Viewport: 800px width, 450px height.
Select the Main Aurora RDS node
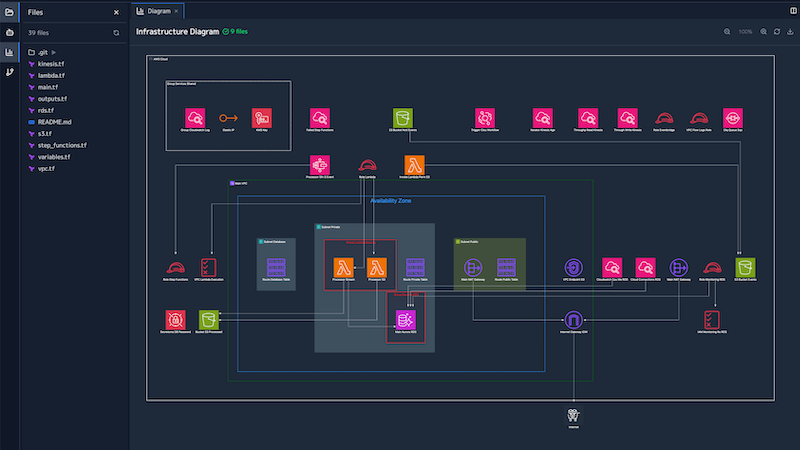[405, 320]
